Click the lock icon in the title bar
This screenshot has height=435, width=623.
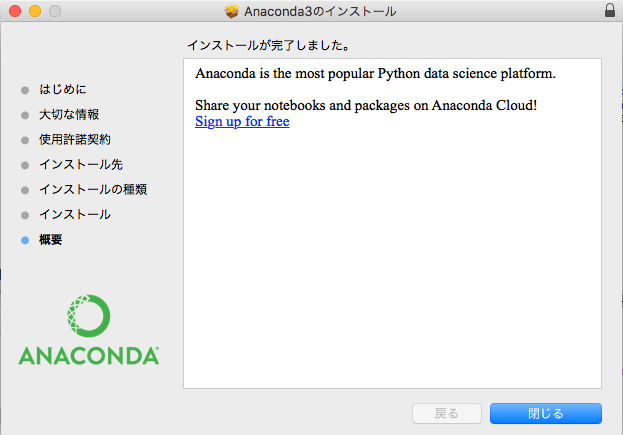click(610, 11)
